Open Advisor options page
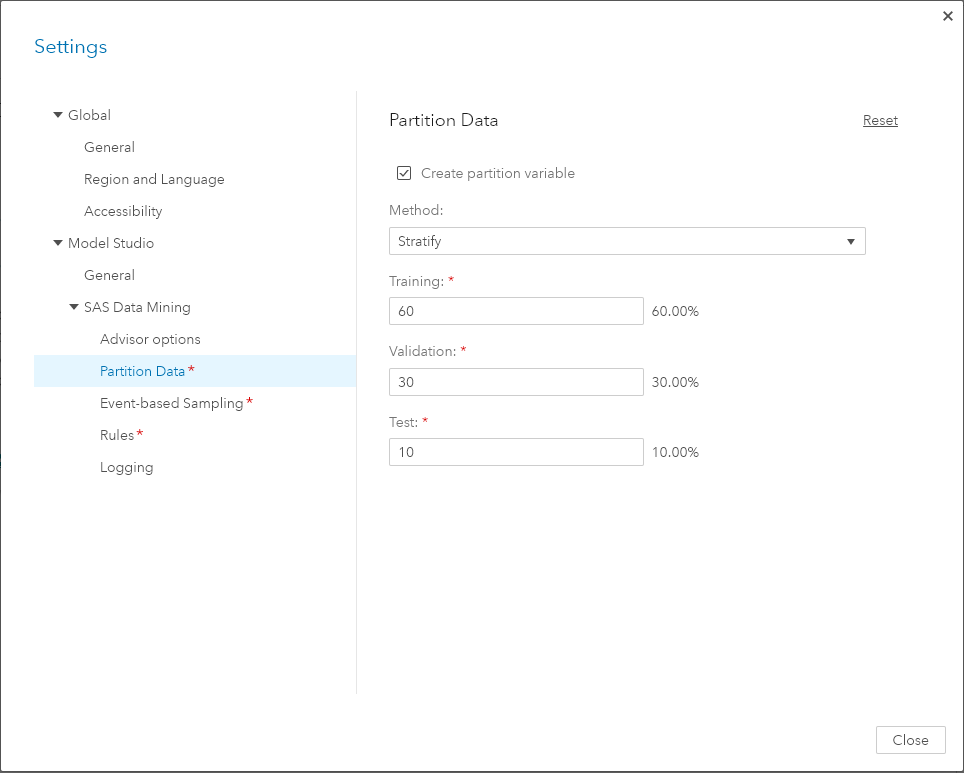The height and width of the screenshot is (773, 964). (x=150, y=339)
